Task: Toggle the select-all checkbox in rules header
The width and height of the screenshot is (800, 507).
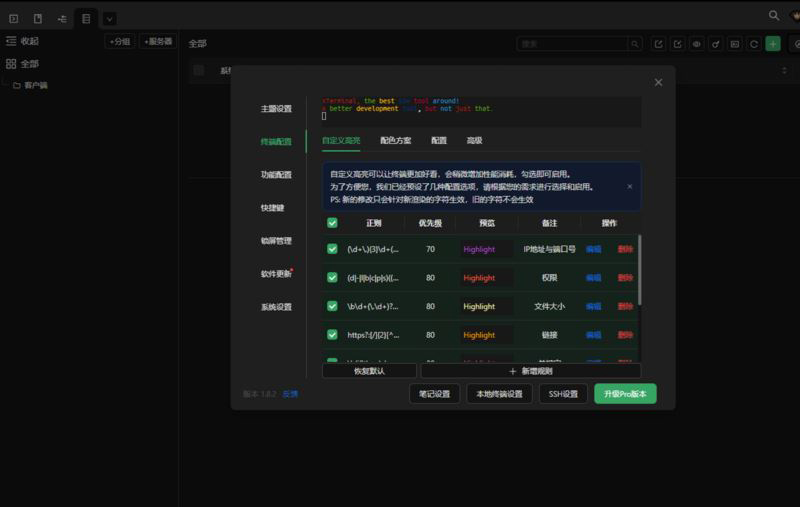Action: (x=332, y=223)
